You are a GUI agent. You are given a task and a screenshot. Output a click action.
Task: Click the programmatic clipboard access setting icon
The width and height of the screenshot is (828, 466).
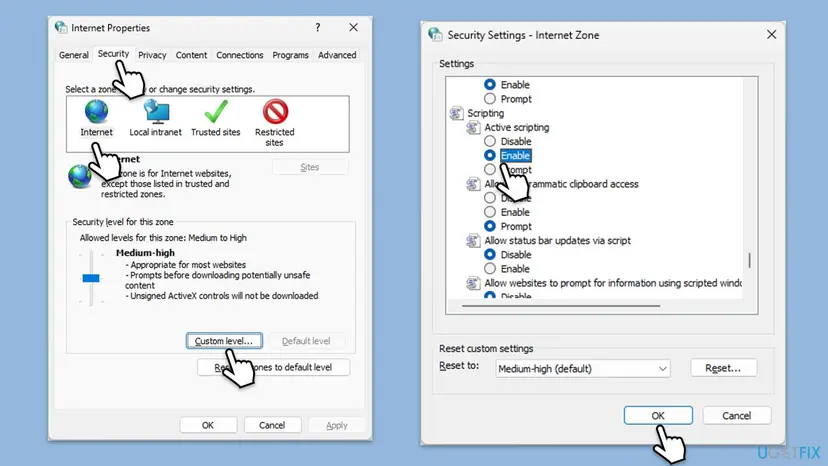[473, 184]
